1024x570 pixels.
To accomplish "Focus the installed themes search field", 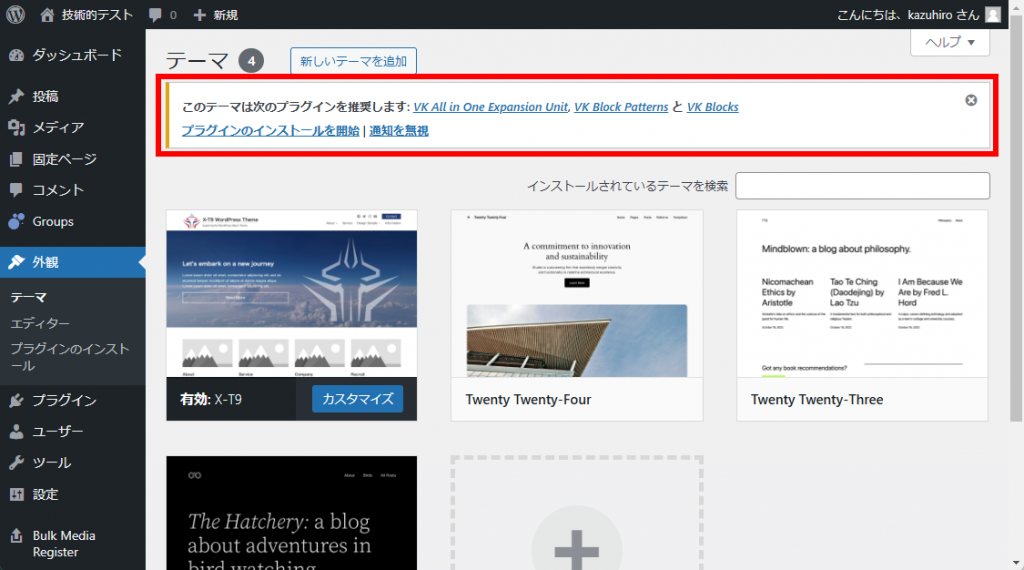I will 862,186.
